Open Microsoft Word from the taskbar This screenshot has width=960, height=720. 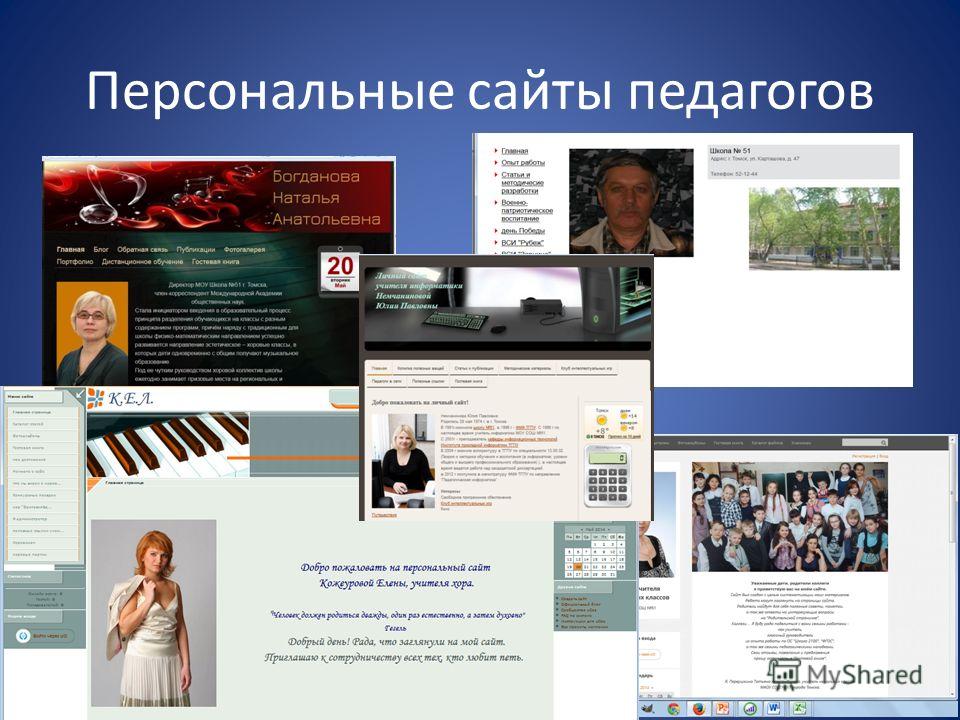[773, 709]
